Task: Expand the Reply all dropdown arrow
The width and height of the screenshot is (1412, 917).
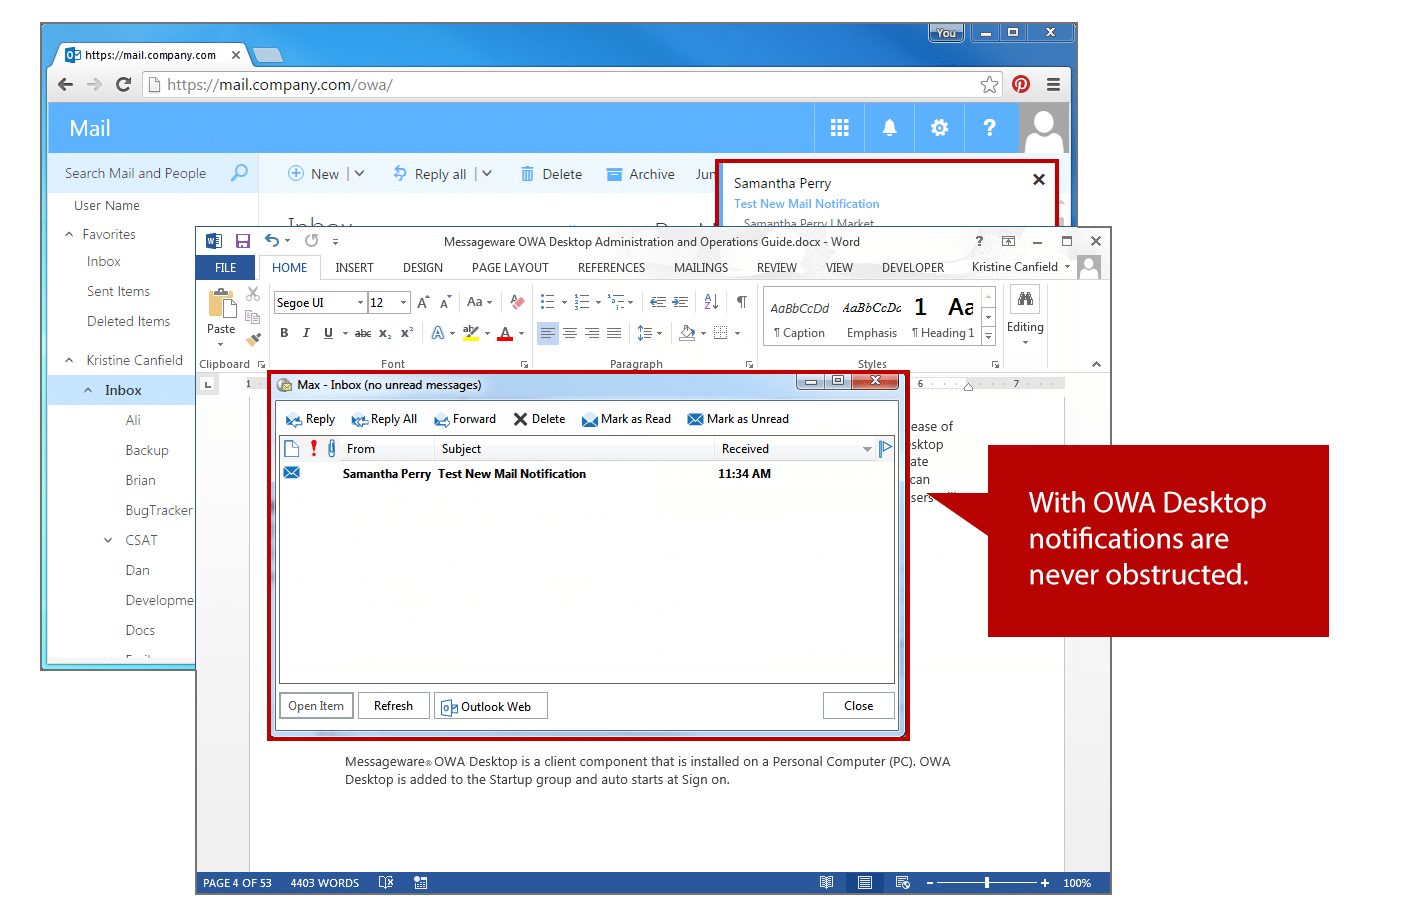Action: click(x=487, y=173)
